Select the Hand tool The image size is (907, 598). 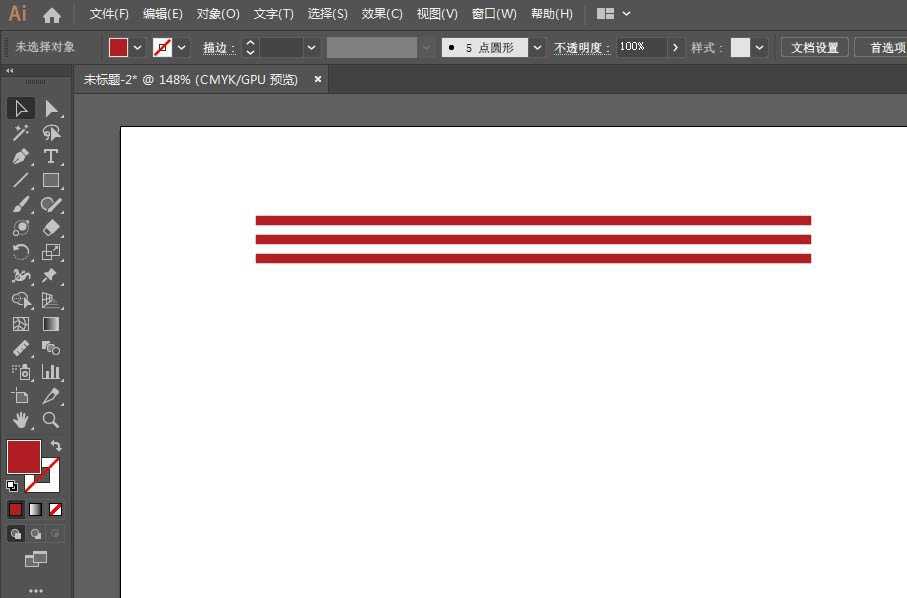pos(20,420)
